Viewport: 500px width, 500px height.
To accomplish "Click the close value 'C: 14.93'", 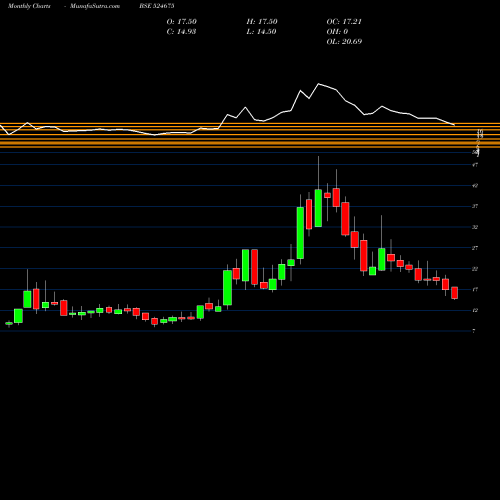I will [x=181, y=32].
